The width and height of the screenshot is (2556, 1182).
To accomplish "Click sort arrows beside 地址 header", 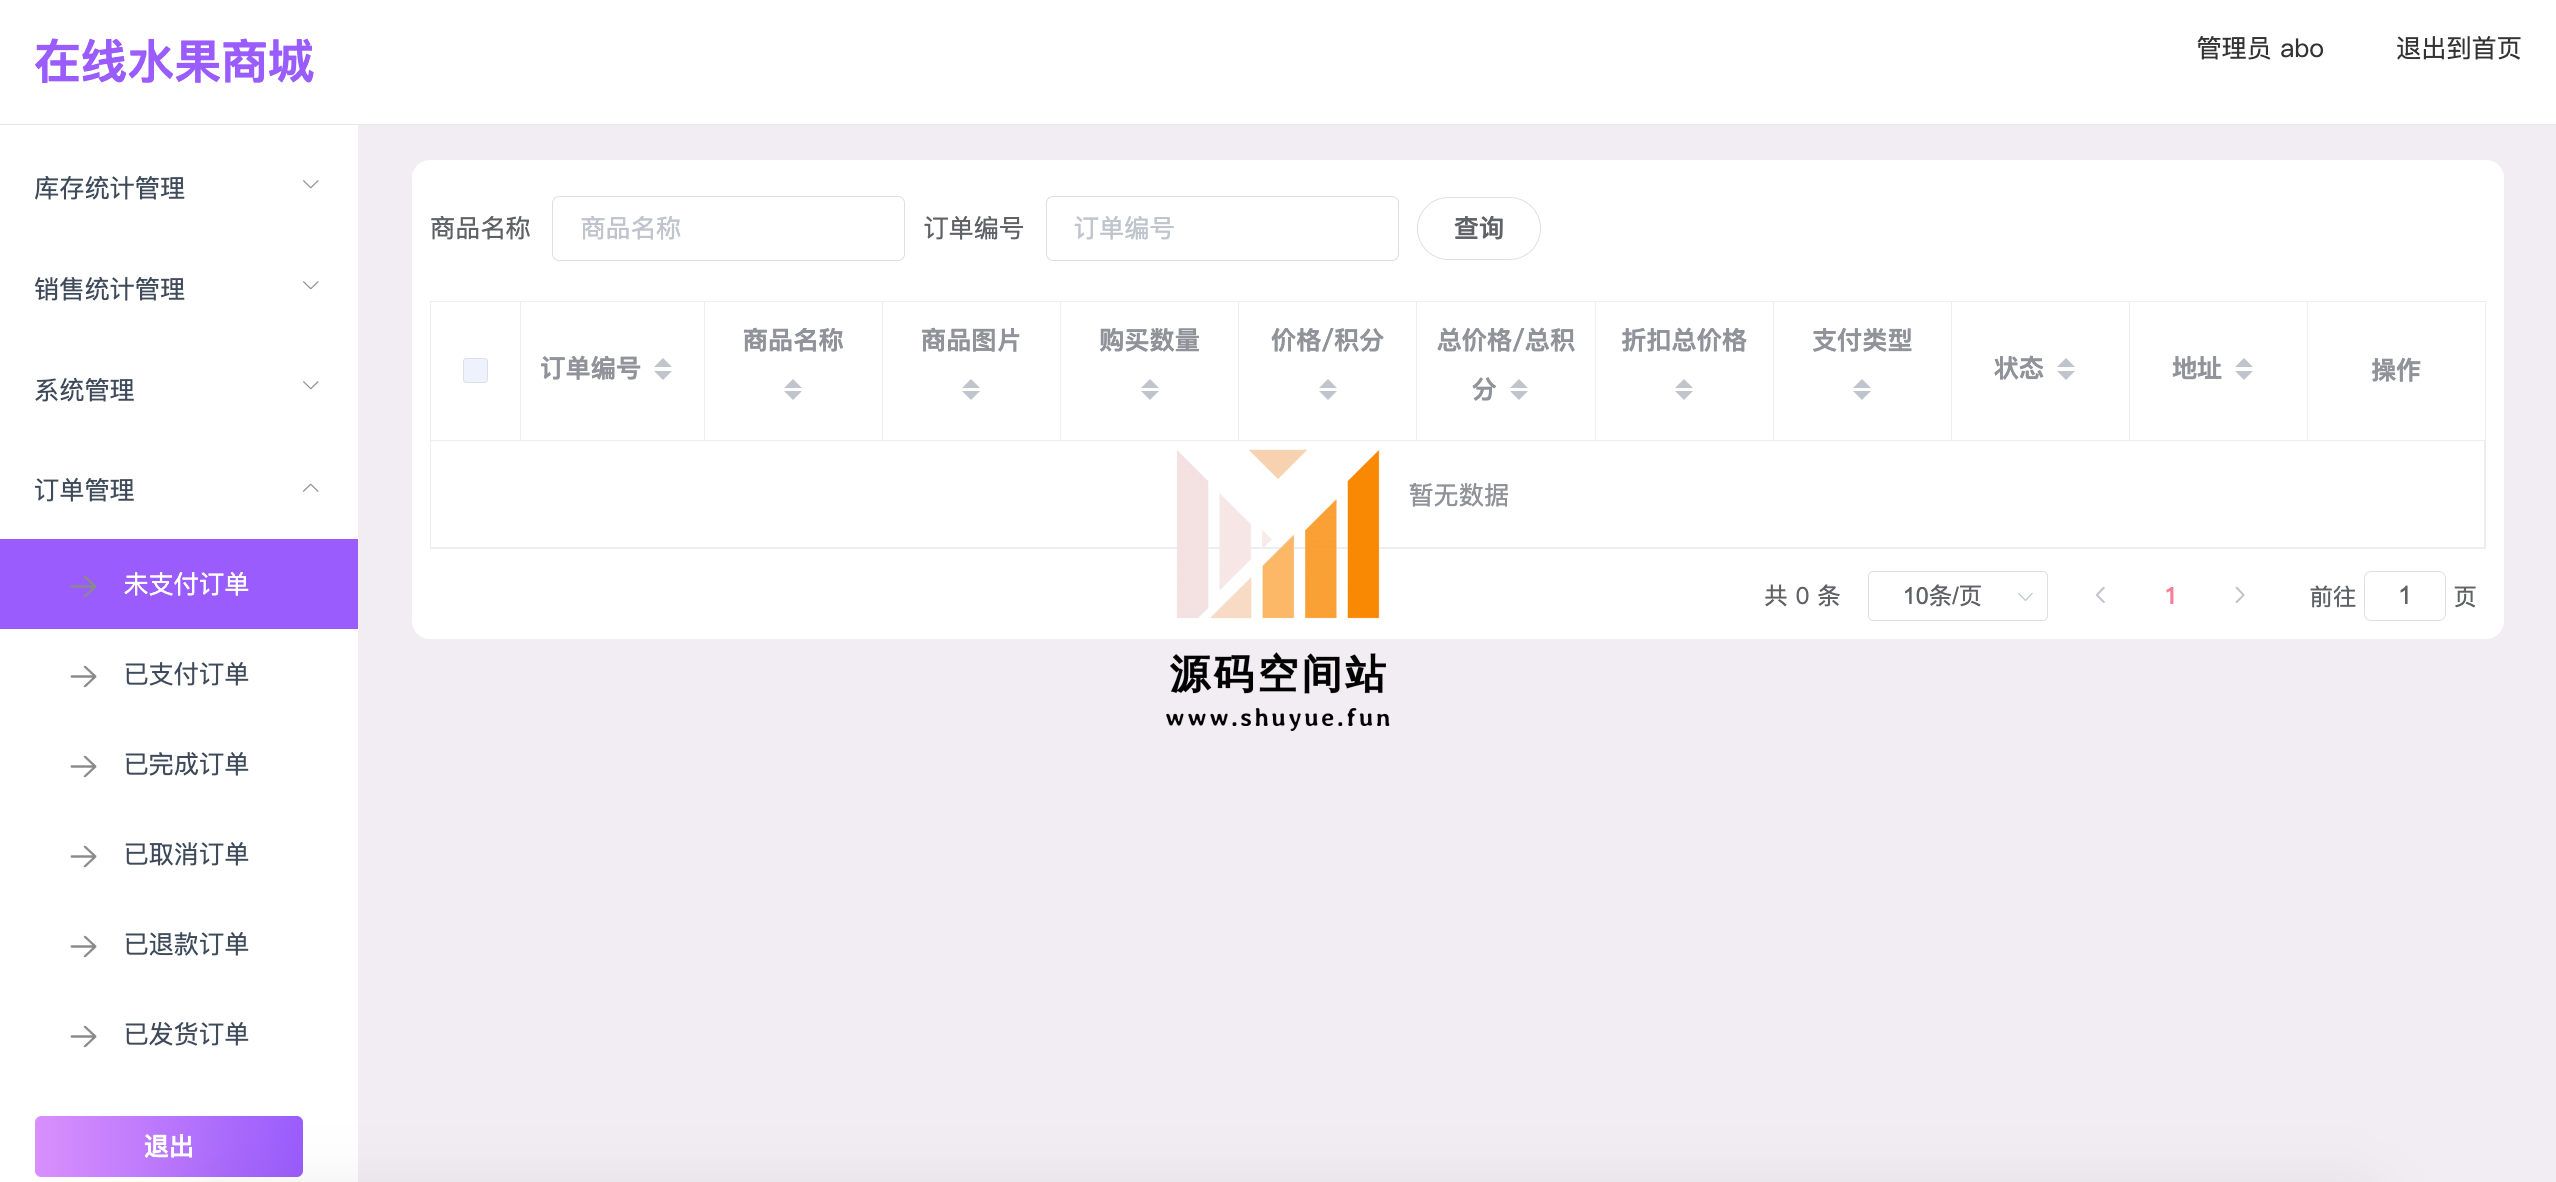I will coord(2244,369).
